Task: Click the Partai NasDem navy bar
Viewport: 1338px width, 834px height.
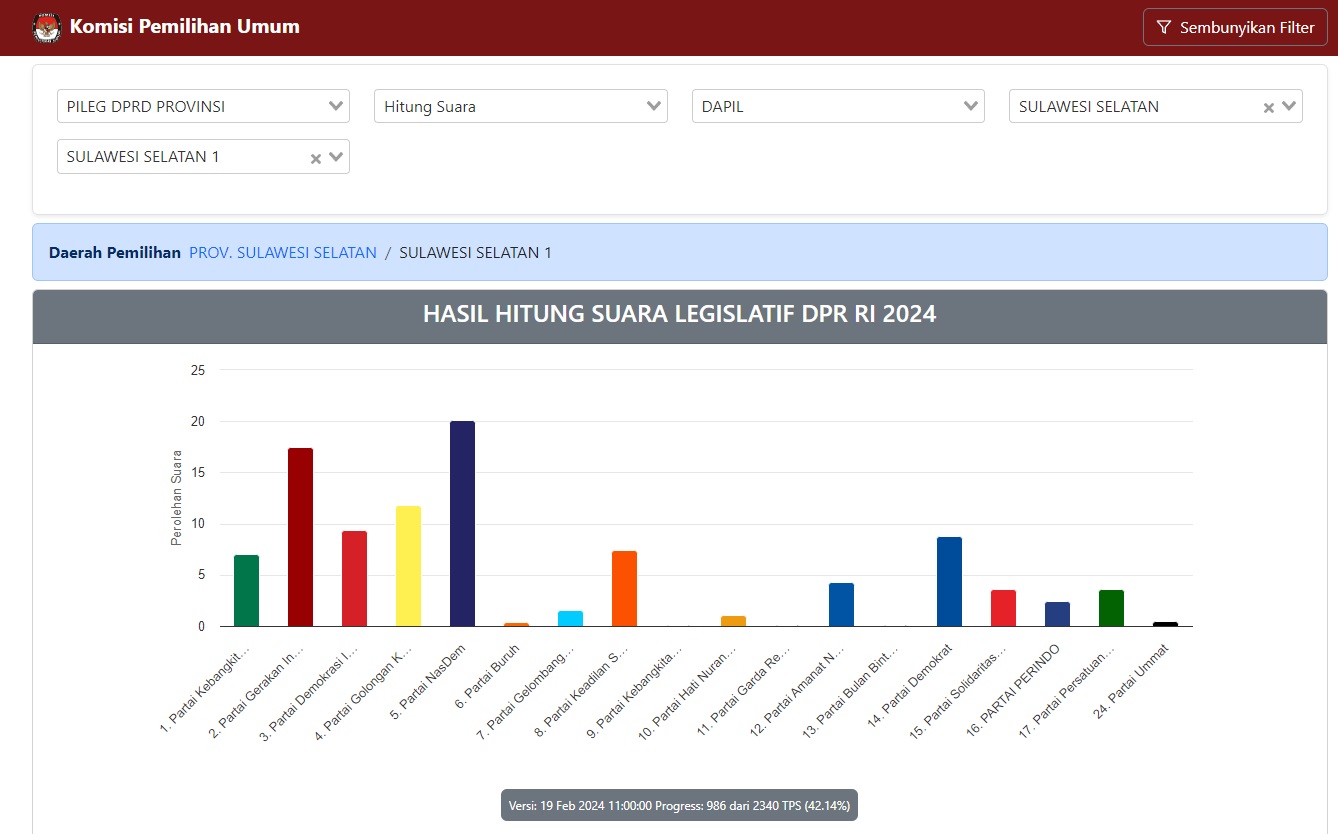Action: coord(462,524)
